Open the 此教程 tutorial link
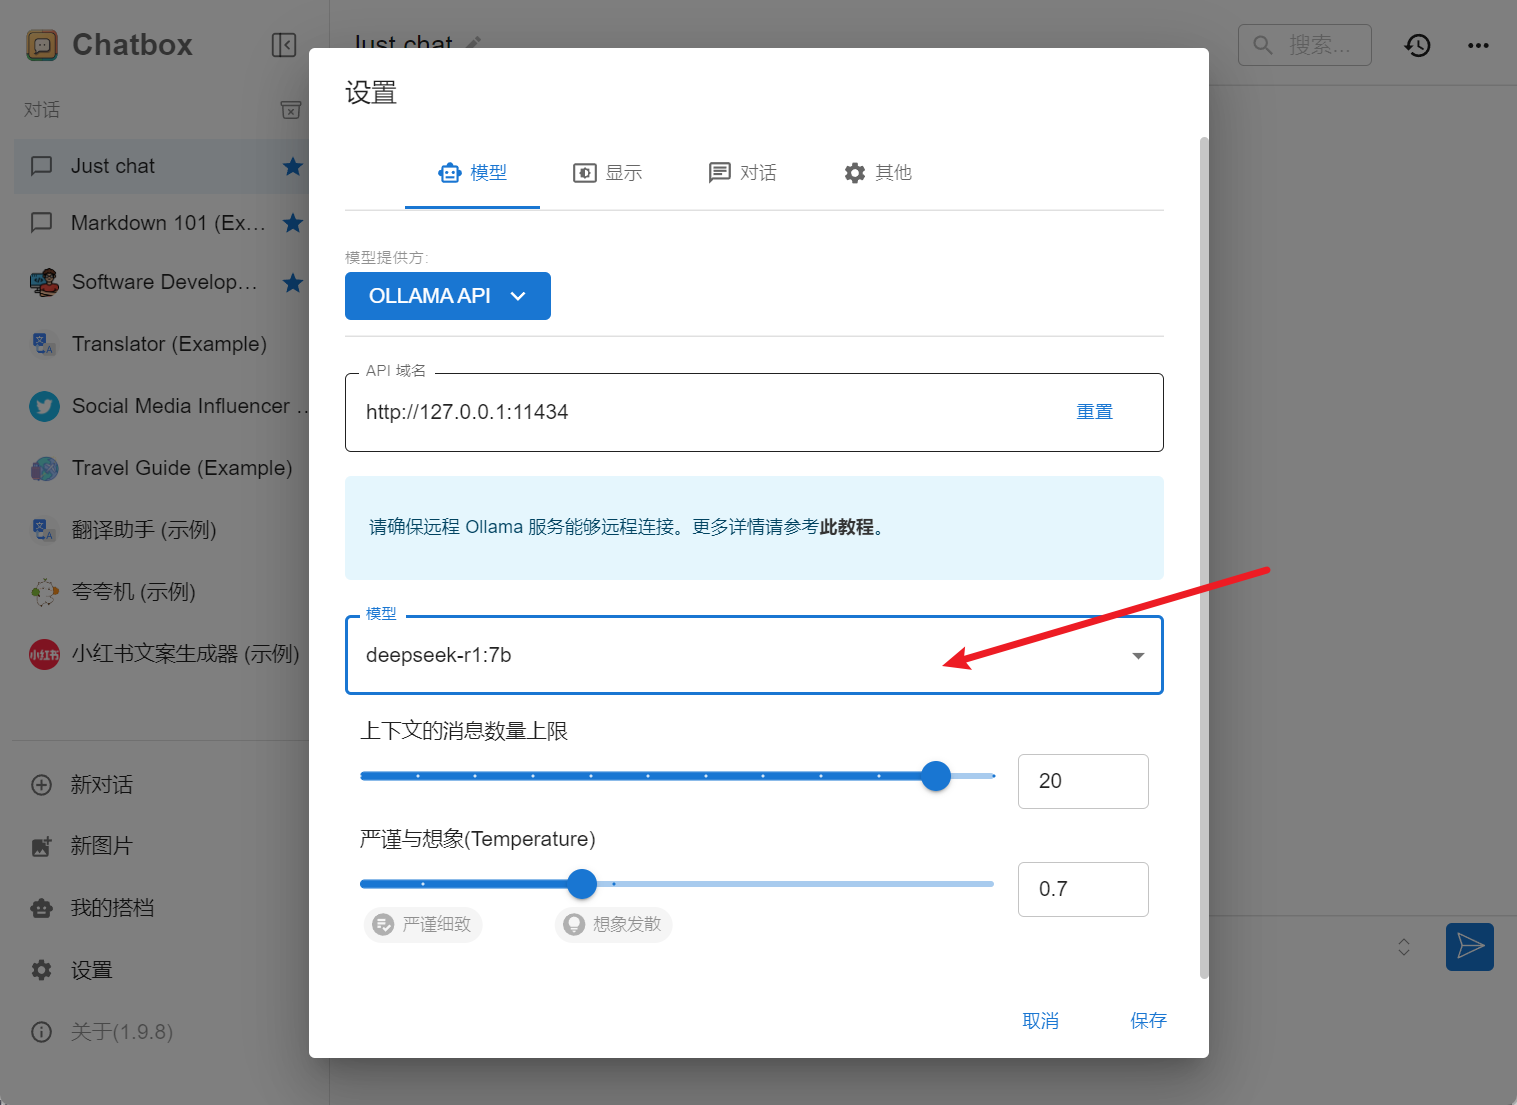Viewport: 1517px width, 1105px height. point(847,527)
